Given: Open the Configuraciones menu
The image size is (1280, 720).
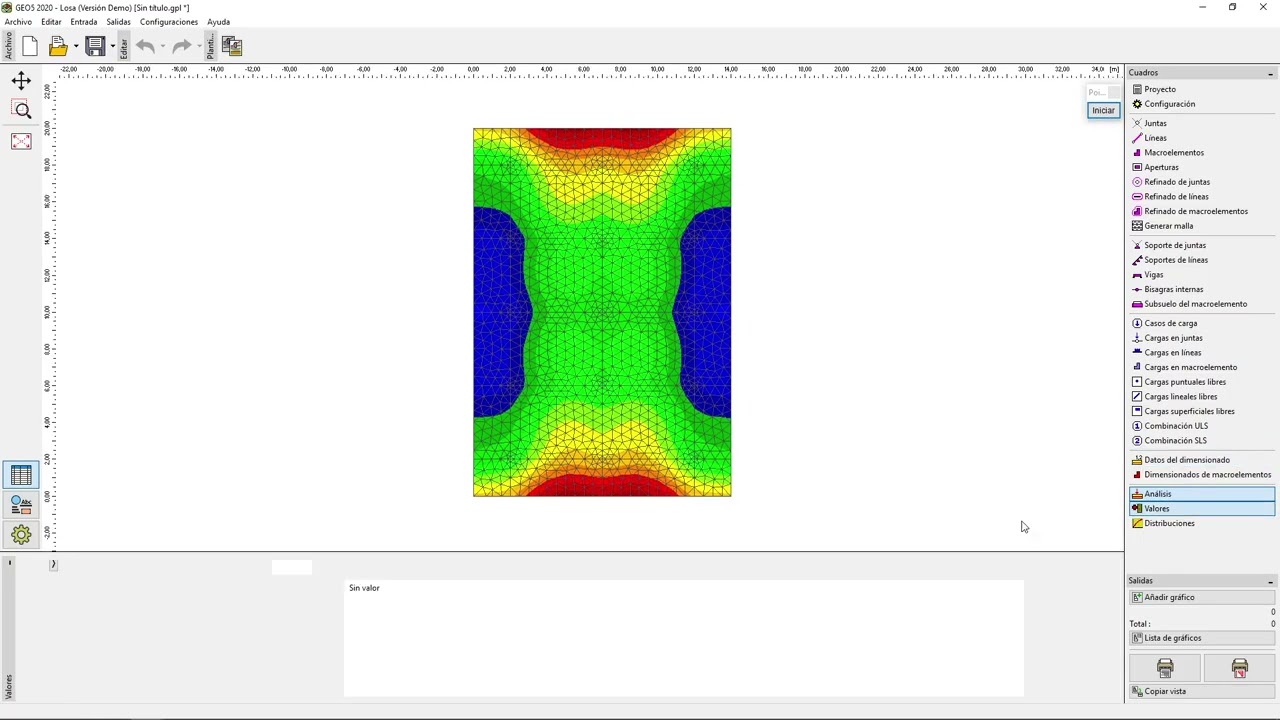Looking at the screenshot, I should click(169, 22).
